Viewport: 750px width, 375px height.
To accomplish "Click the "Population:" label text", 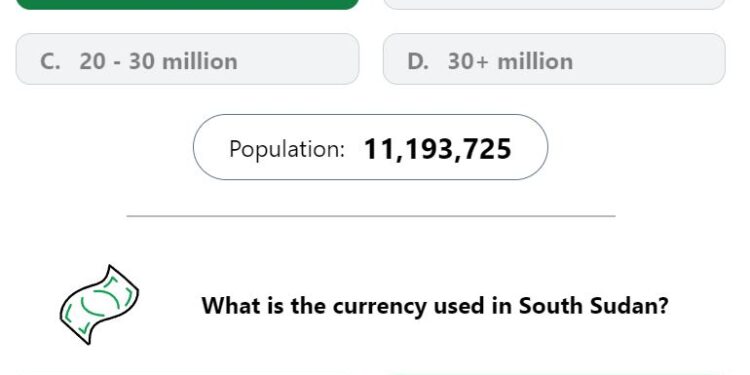I will [287, 149].
